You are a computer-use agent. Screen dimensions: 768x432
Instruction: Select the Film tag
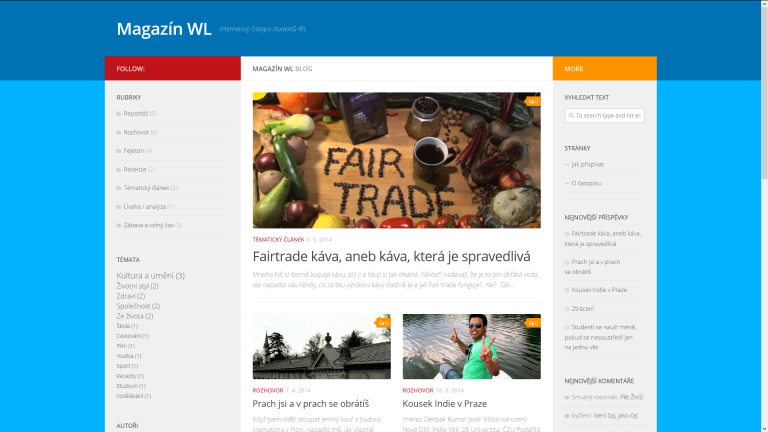[125, 346]
